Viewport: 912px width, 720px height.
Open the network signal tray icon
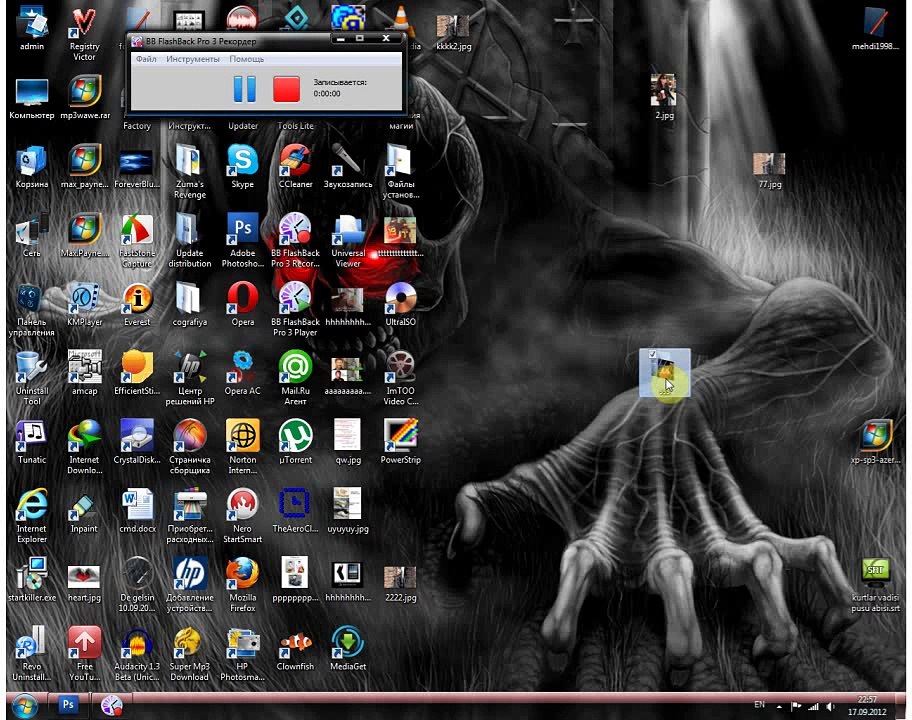pyautogui.click(x=813, y=707)
